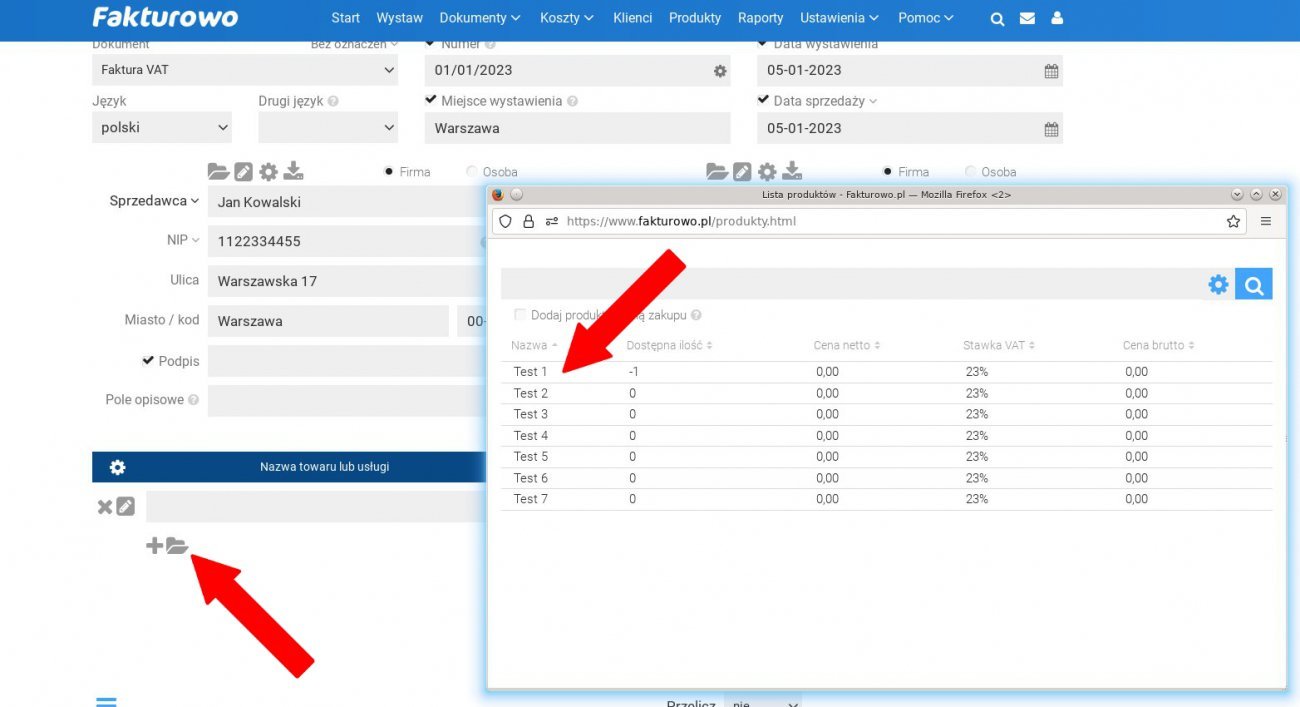Open Wystaw in top navigation

(400, 18)
